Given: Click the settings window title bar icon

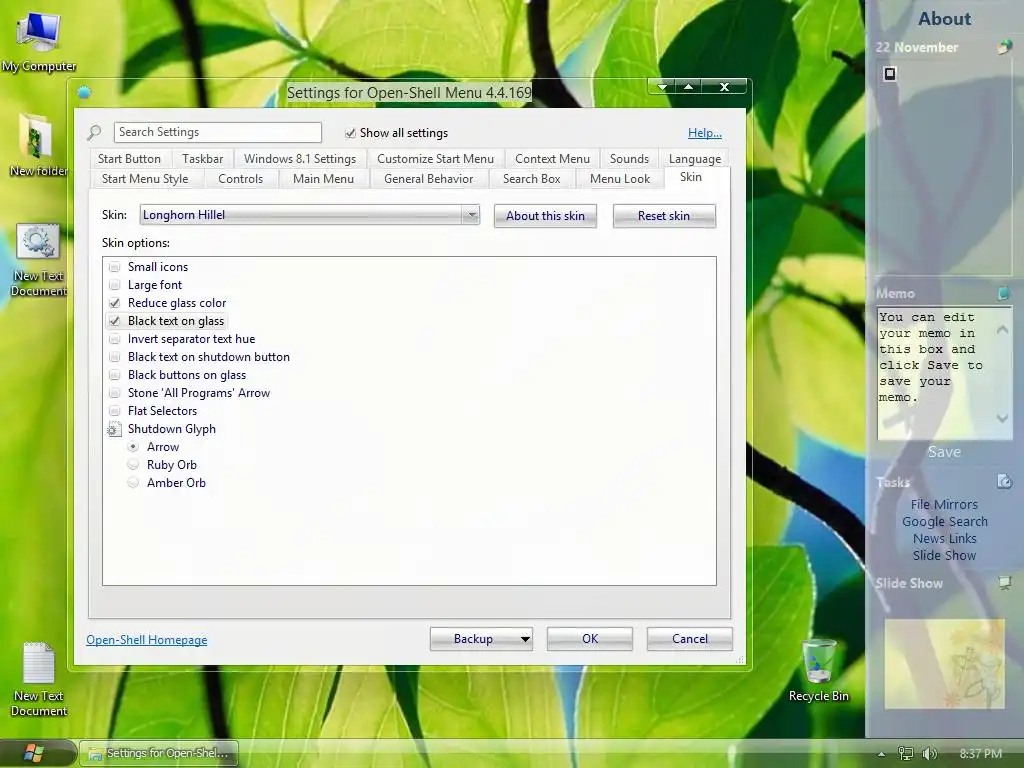Looking at the screenshot, I should click(84, 92).
